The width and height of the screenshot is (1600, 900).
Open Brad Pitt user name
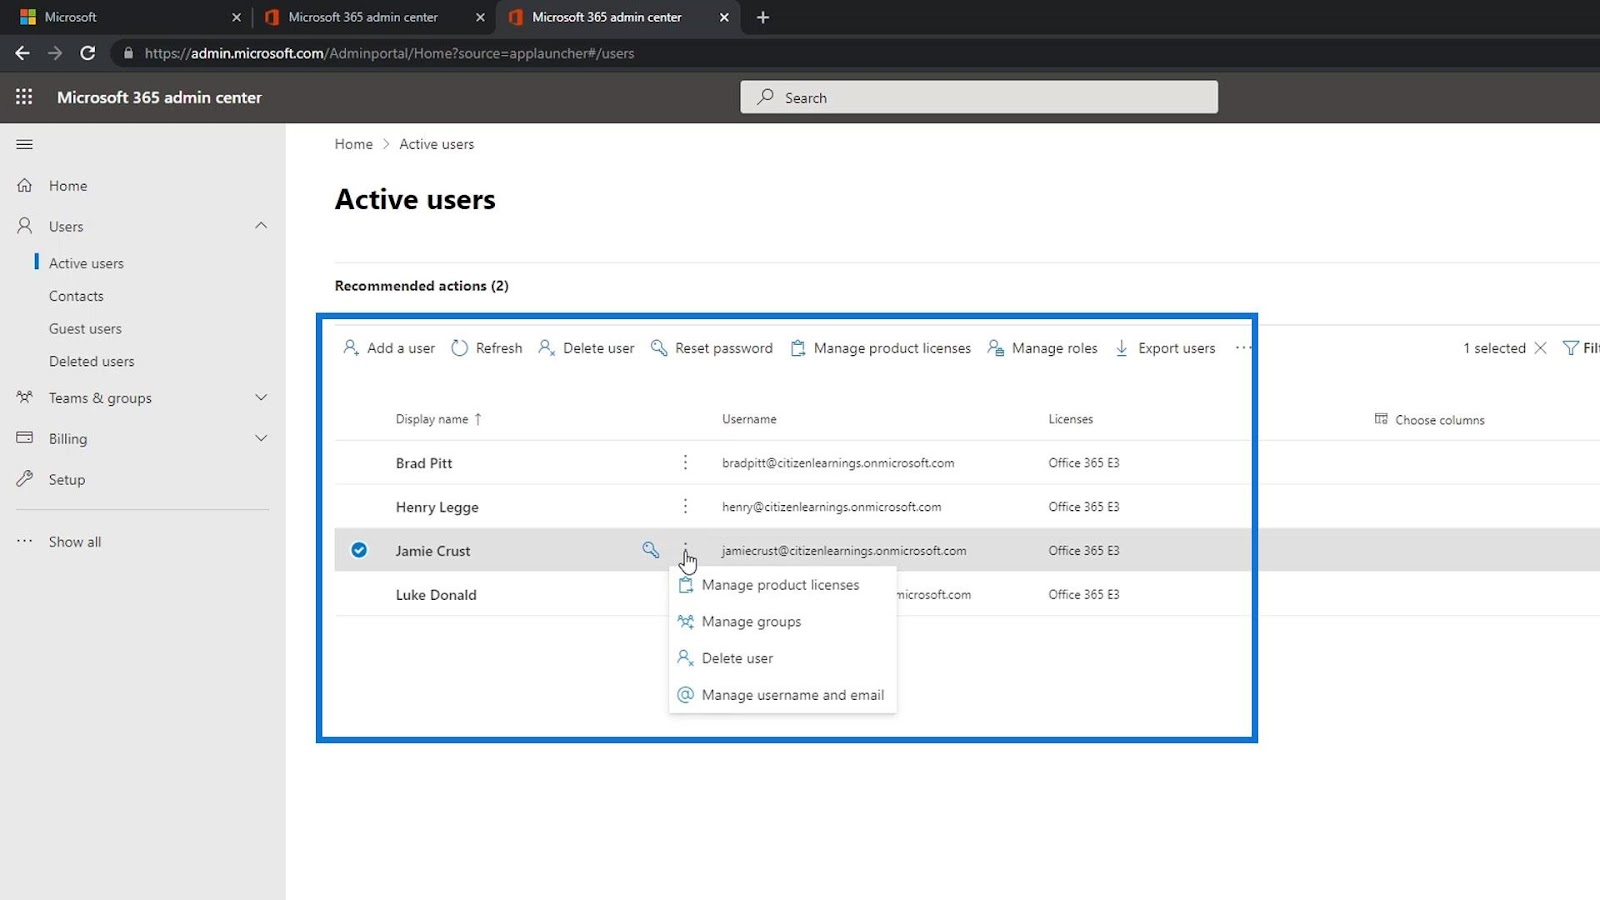[x=424, y=463]
